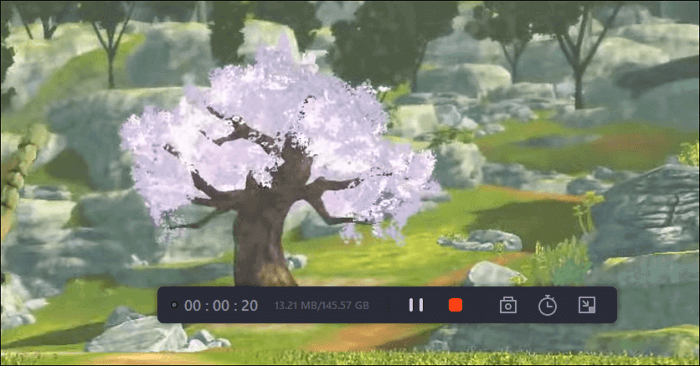
Task: Click the 13.21 MB/145.57 GB storage text
Action: [321, 306]
